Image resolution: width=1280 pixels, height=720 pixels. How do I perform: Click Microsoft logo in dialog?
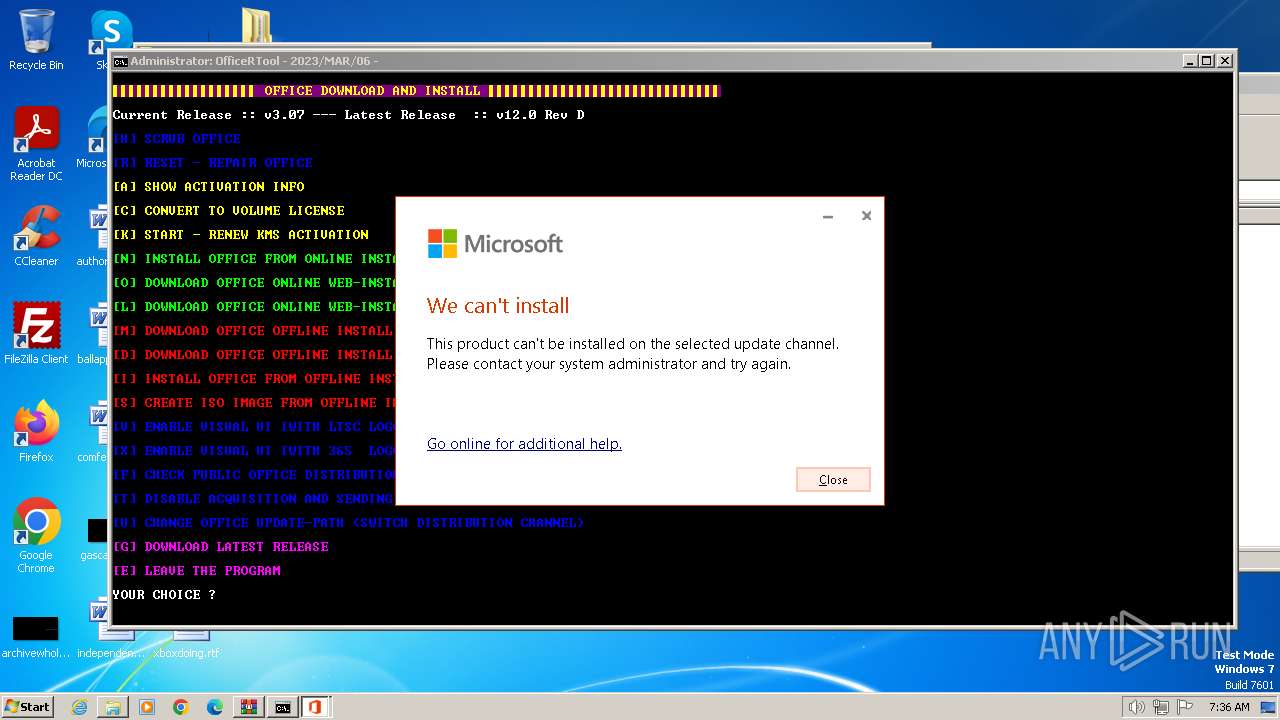click(x=495, y=244)
